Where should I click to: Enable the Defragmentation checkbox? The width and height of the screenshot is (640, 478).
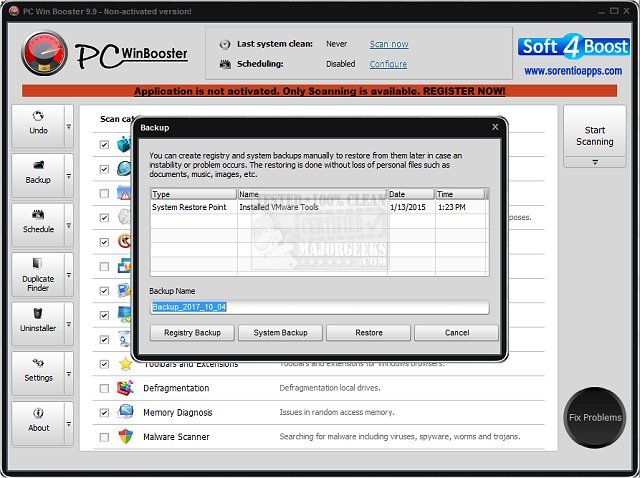tap(104, 388)
